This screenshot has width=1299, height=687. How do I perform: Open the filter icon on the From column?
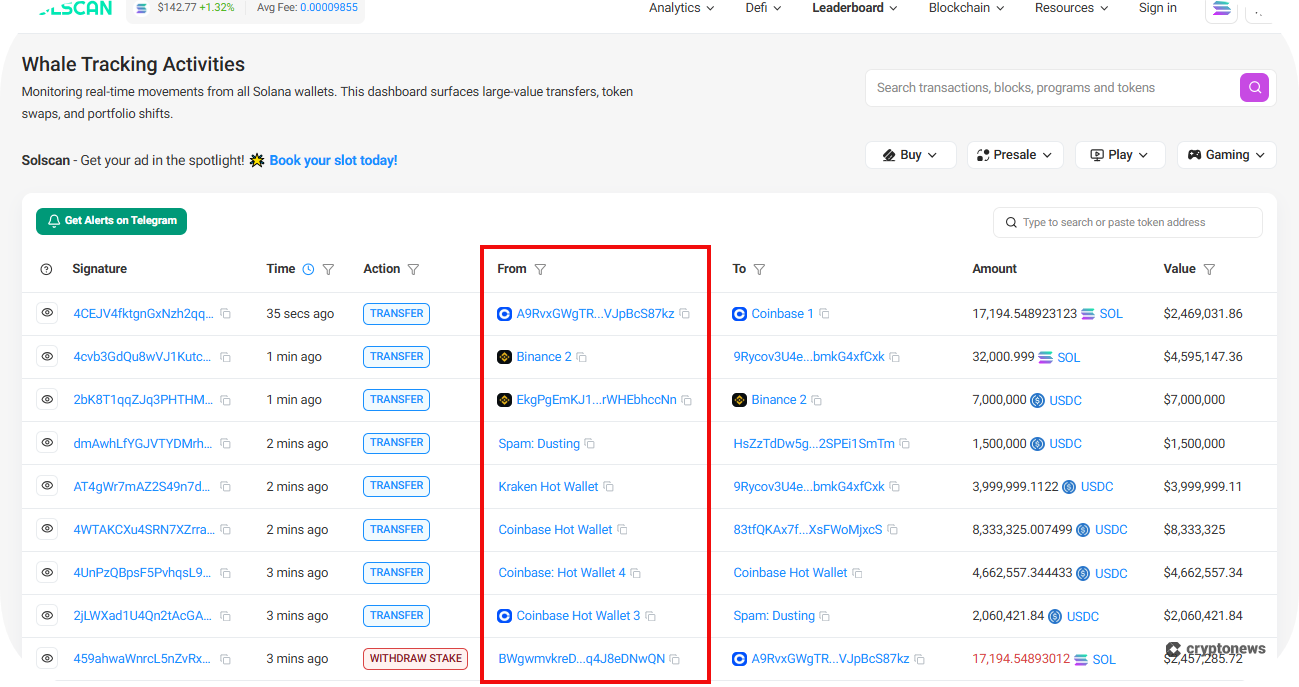540,269
